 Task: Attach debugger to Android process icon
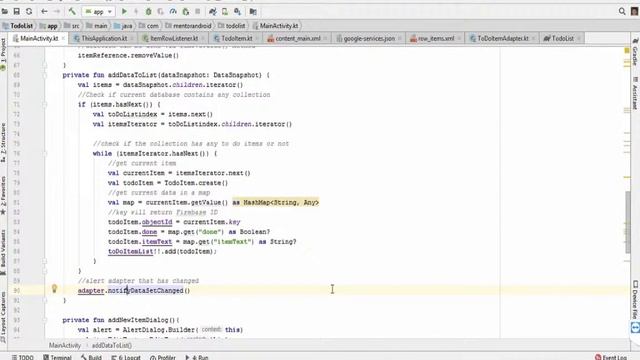click(185, 12)
